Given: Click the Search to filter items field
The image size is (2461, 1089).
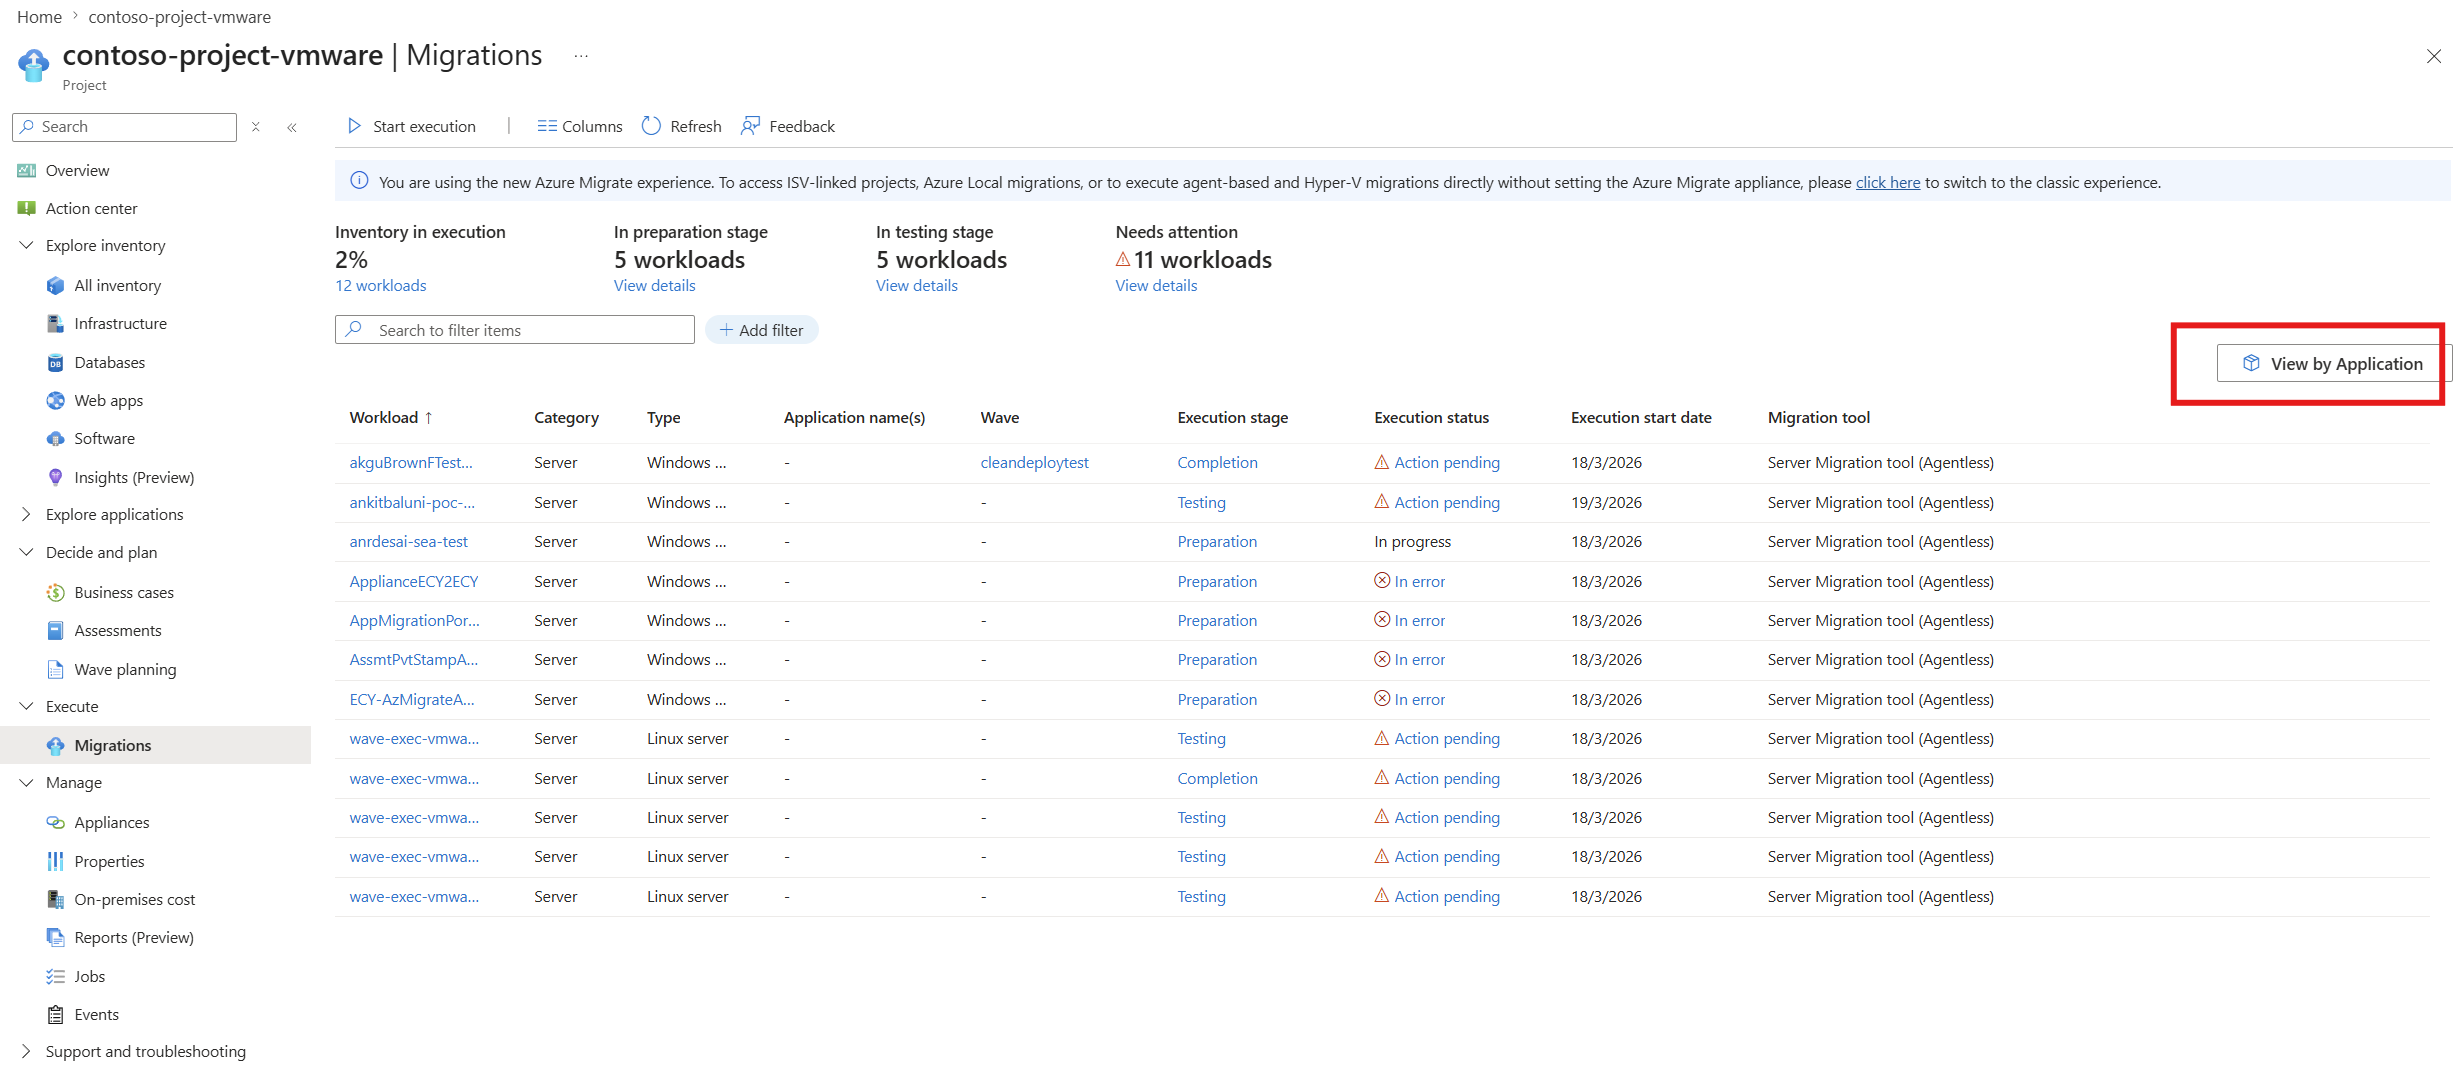Looking at the screenshot, I should point(515,331).
